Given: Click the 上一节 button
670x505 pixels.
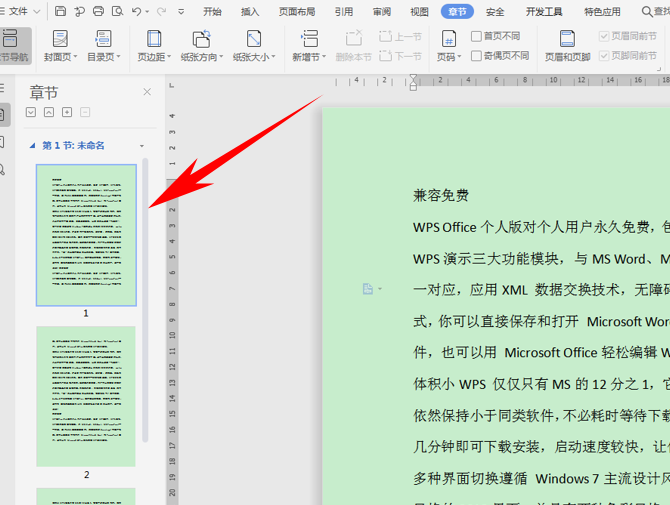Looking at the screenshot, I should 400,36.
